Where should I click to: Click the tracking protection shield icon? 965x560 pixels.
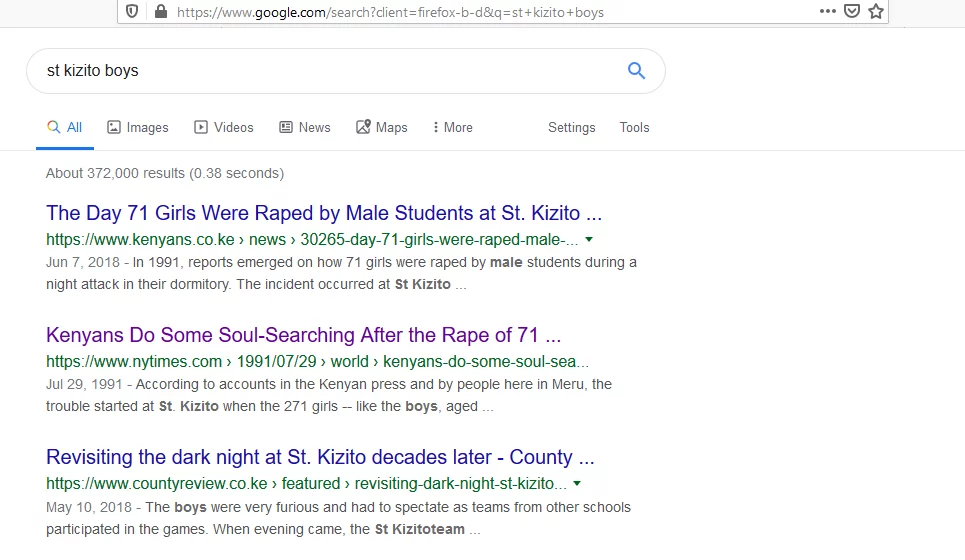click(x=132, y=11)
